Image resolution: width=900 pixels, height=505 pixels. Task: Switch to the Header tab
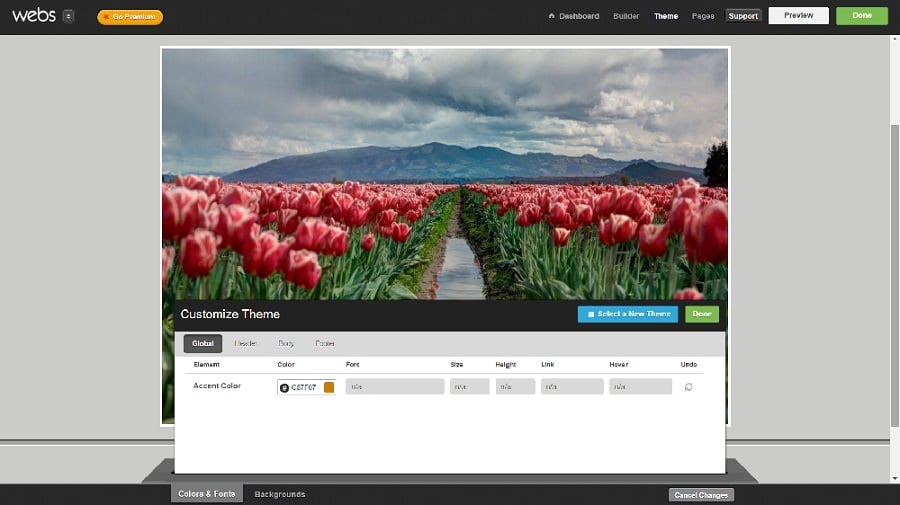click(246, 343)
